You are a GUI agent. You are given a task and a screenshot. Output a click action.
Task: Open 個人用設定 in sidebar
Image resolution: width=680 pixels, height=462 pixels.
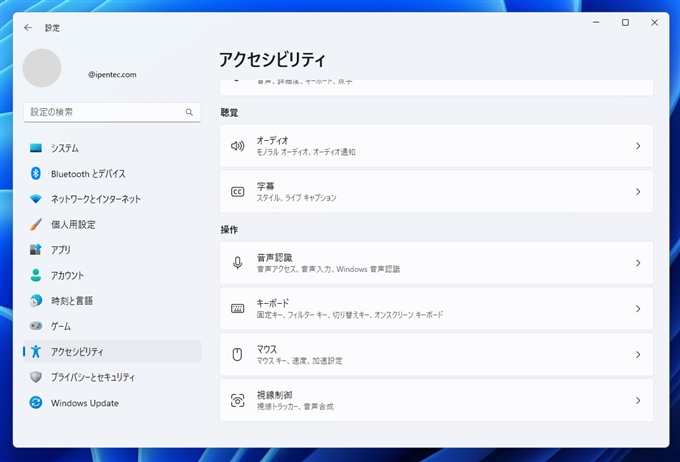[x=112, y=224]
